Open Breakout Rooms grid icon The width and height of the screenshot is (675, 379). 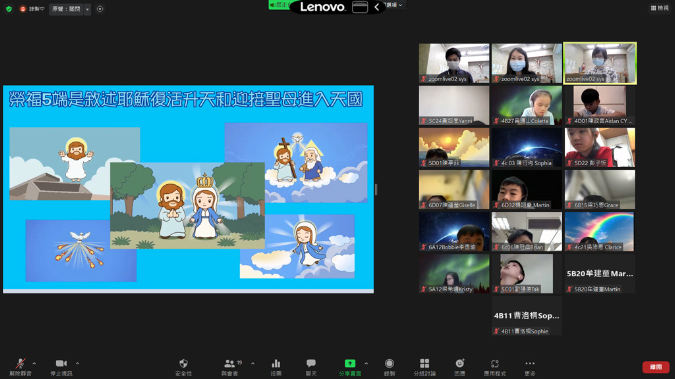click(x=424, y=363)
